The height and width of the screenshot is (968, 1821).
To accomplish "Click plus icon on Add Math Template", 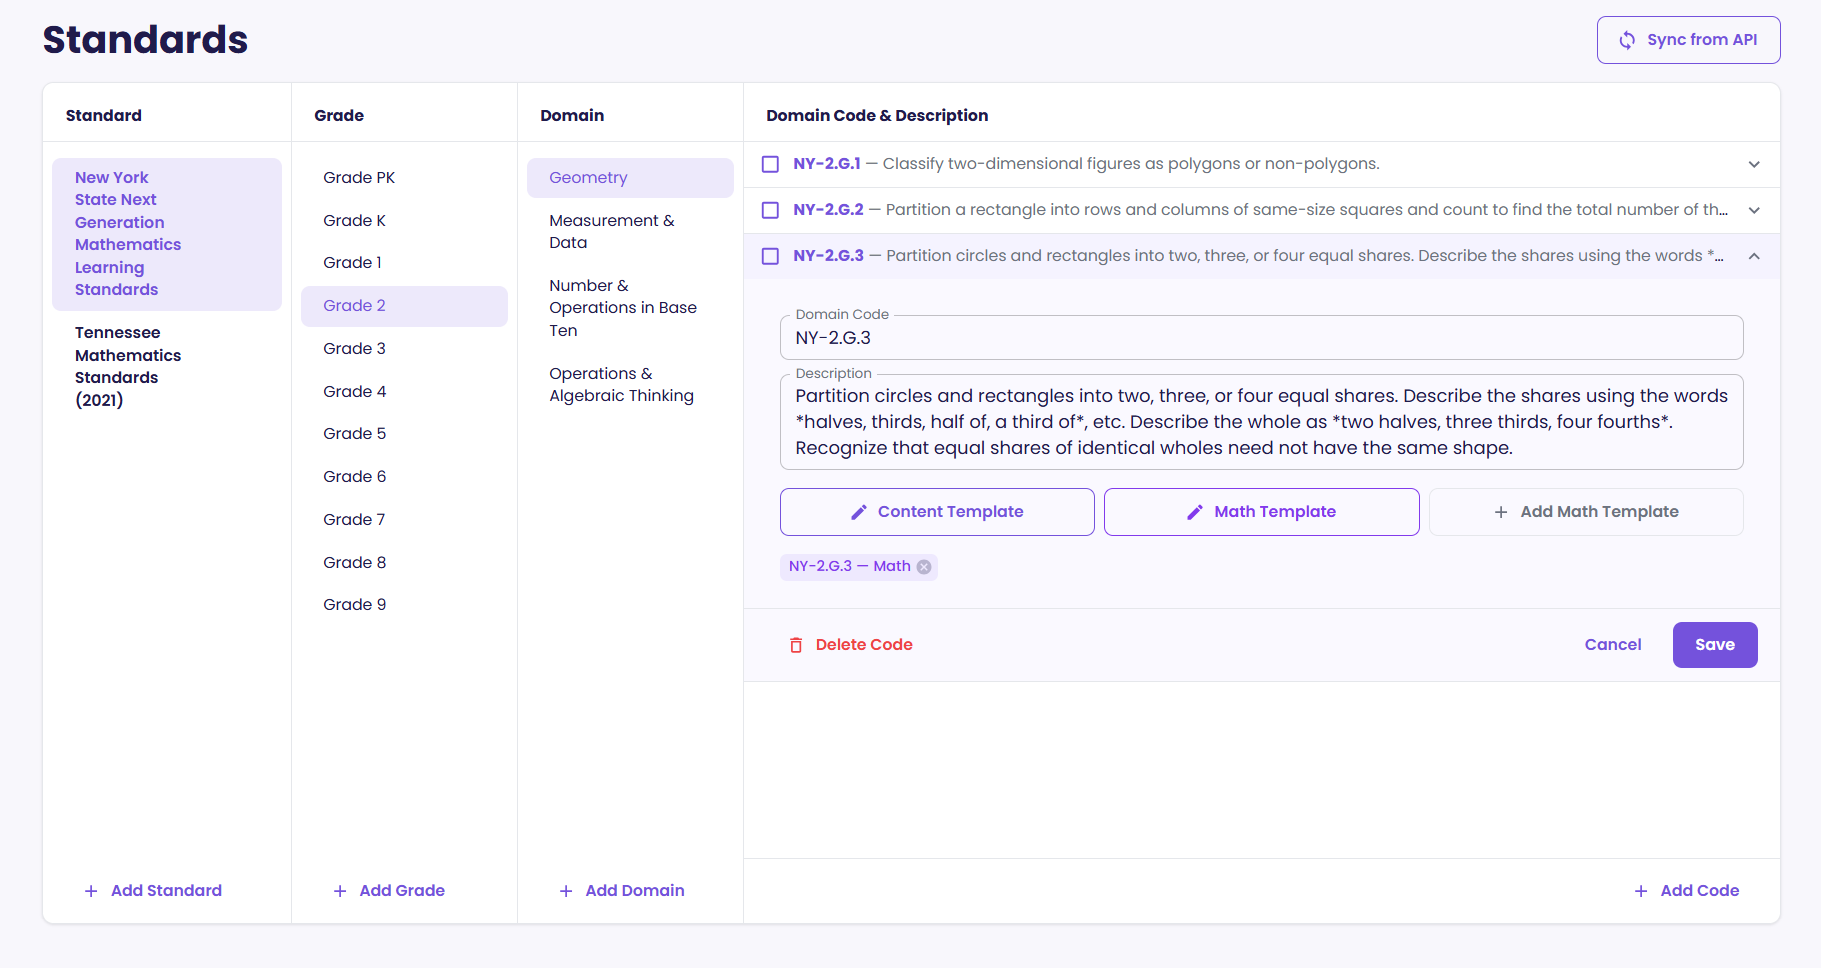I will (x=1500, y=512).
